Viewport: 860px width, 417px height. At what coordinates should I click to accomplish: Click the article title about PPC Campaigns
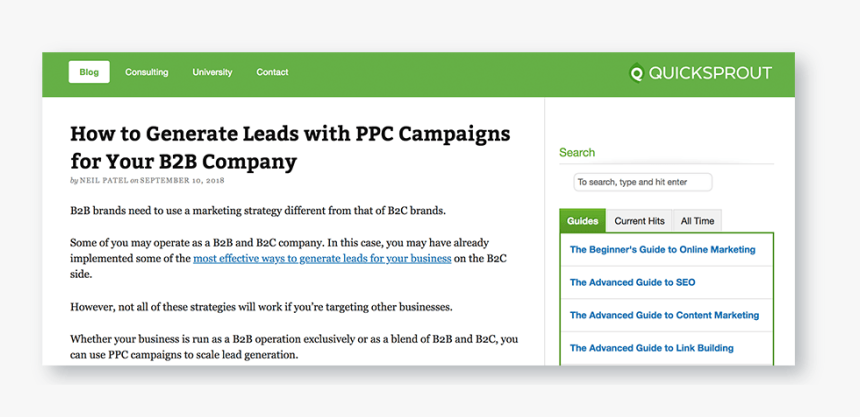coord(290,148)
